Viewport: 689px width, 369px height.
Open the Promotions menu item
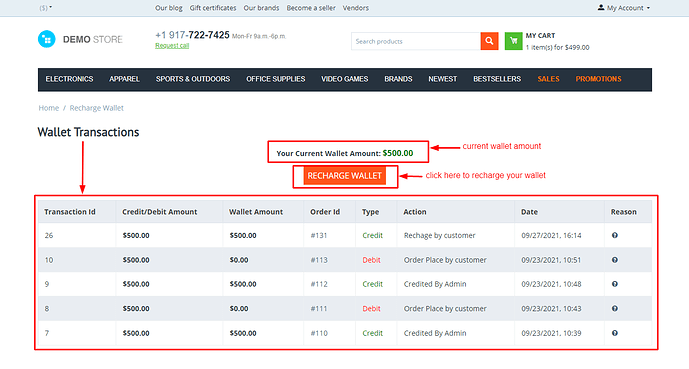click(598, 79)
